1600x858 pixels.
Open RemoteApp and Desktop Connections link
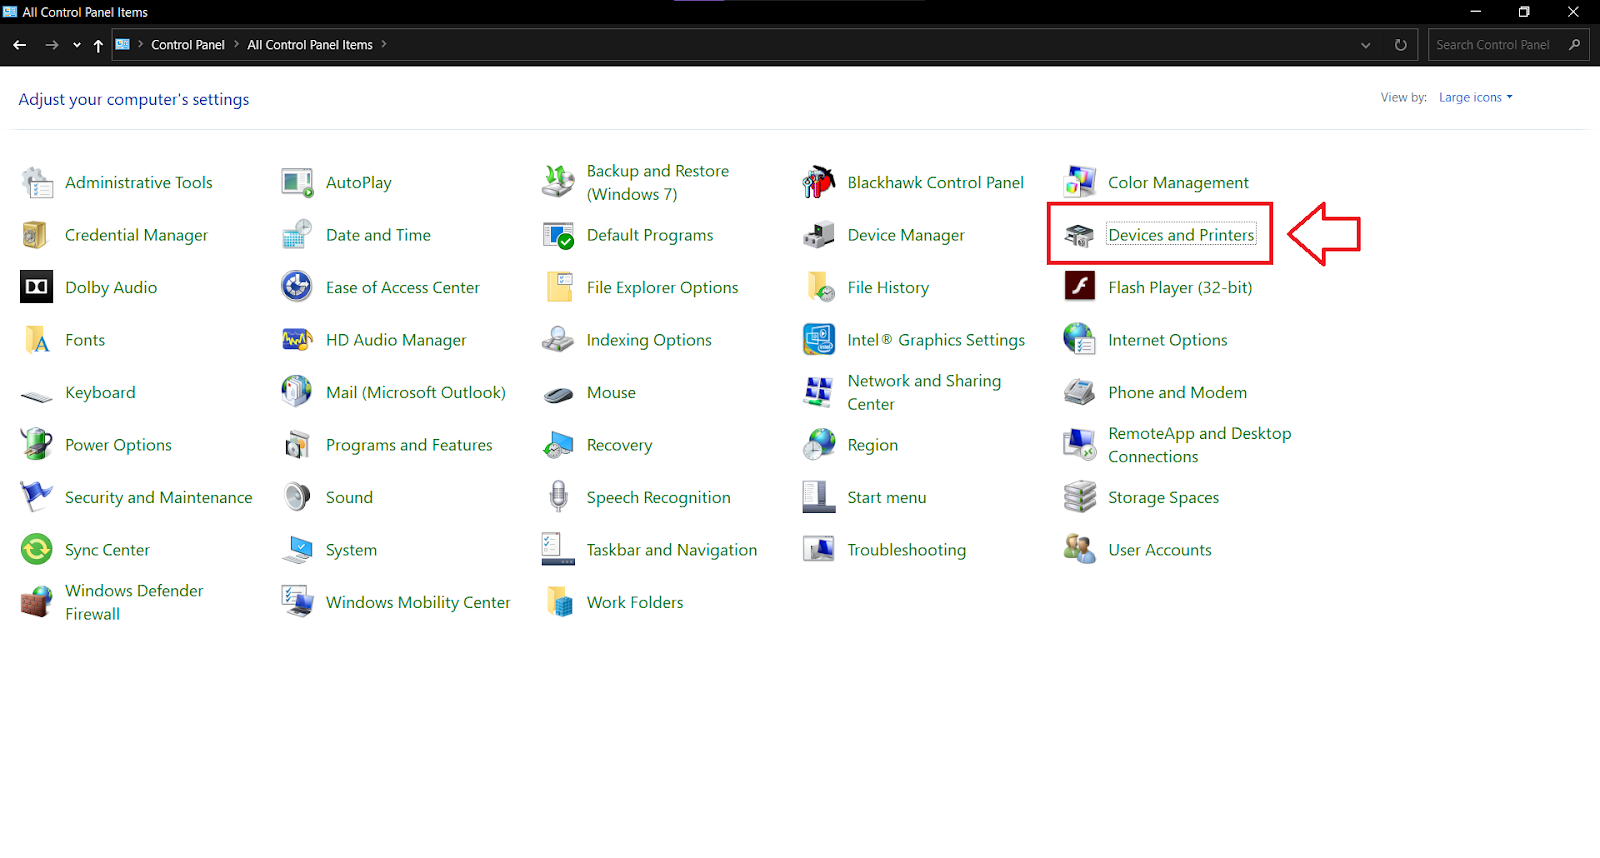1200,445
